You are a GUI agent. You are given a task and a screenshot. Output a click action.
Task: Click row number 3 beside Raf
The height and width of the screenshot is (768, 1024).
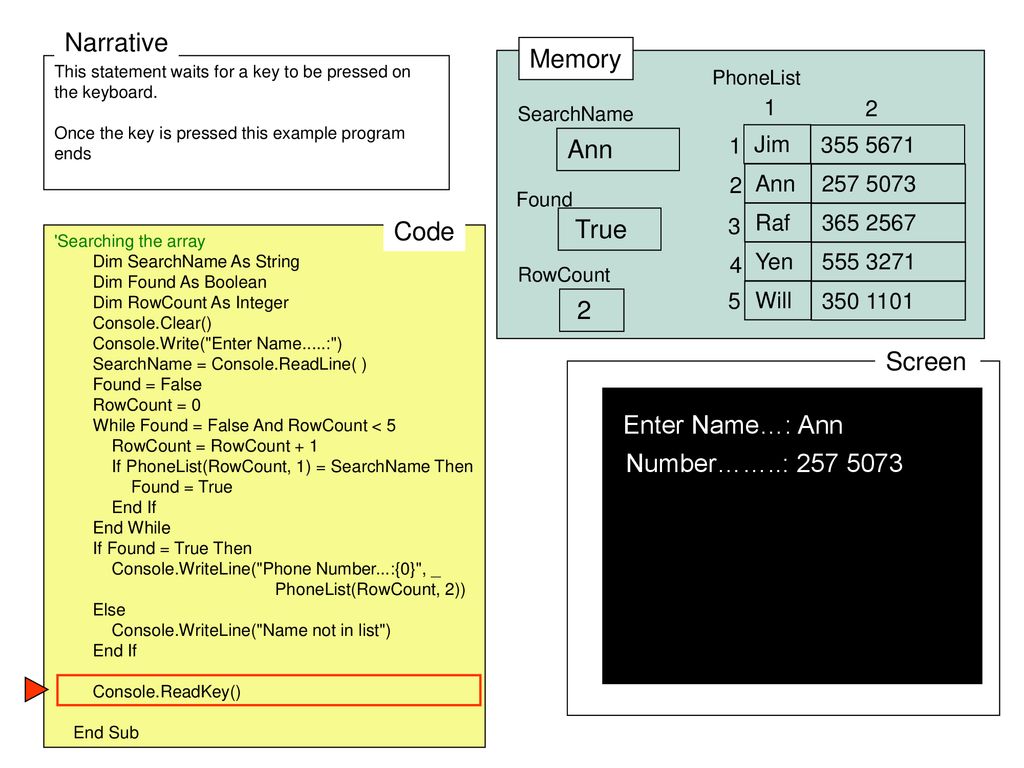734,226
